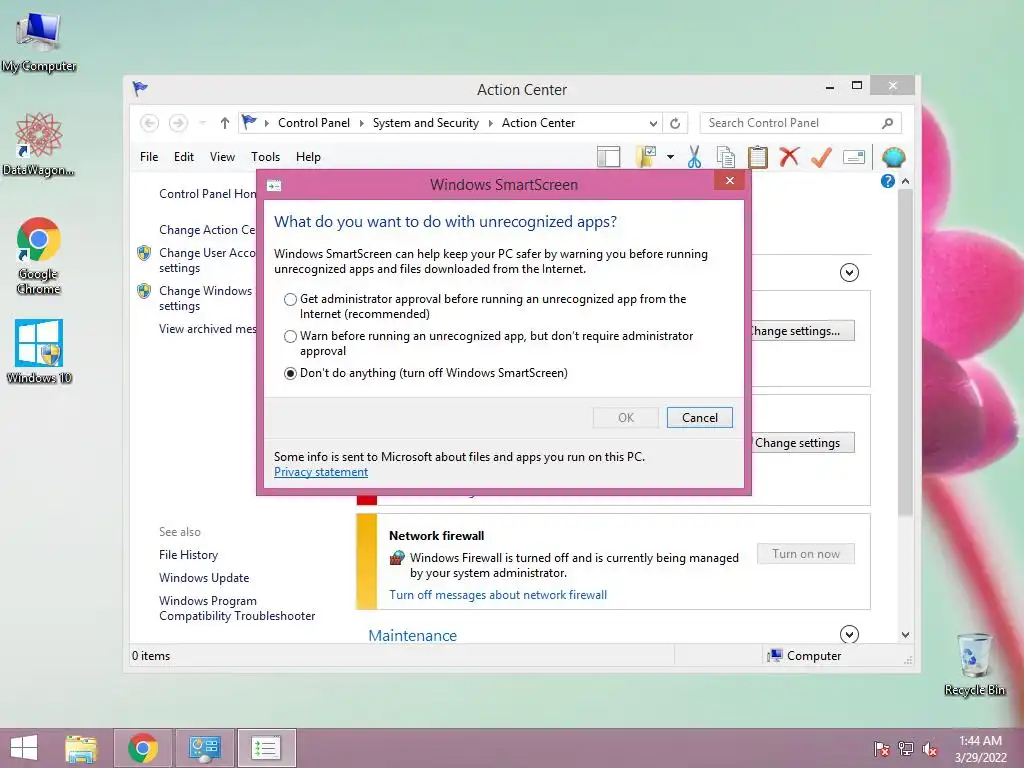Click the Cut scissors icon in toolbar
This screenshot has width=1024, height=768.
694,157
